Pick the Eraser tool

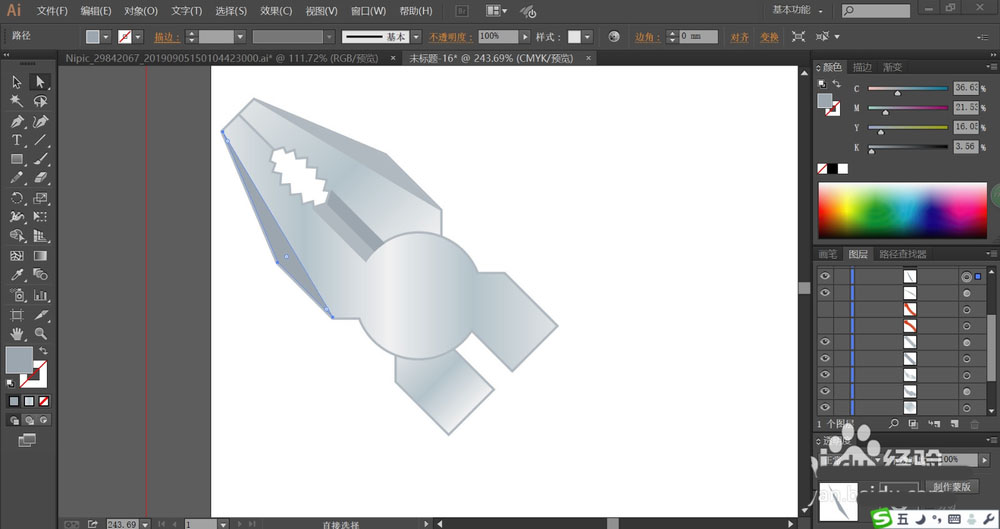[40, 178]
